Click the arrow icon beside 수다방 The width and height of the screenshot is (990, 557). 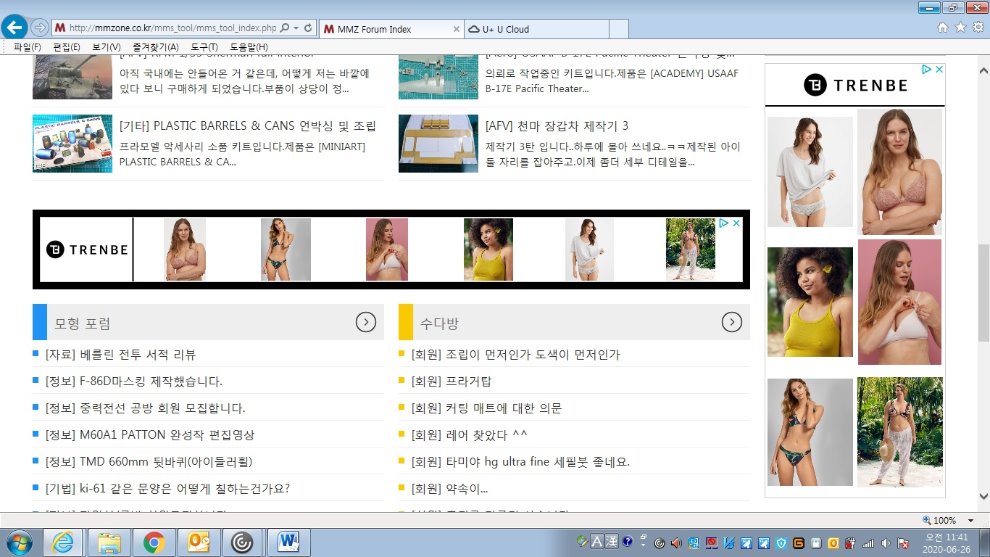pyautogui.click(x=732, y=322)
